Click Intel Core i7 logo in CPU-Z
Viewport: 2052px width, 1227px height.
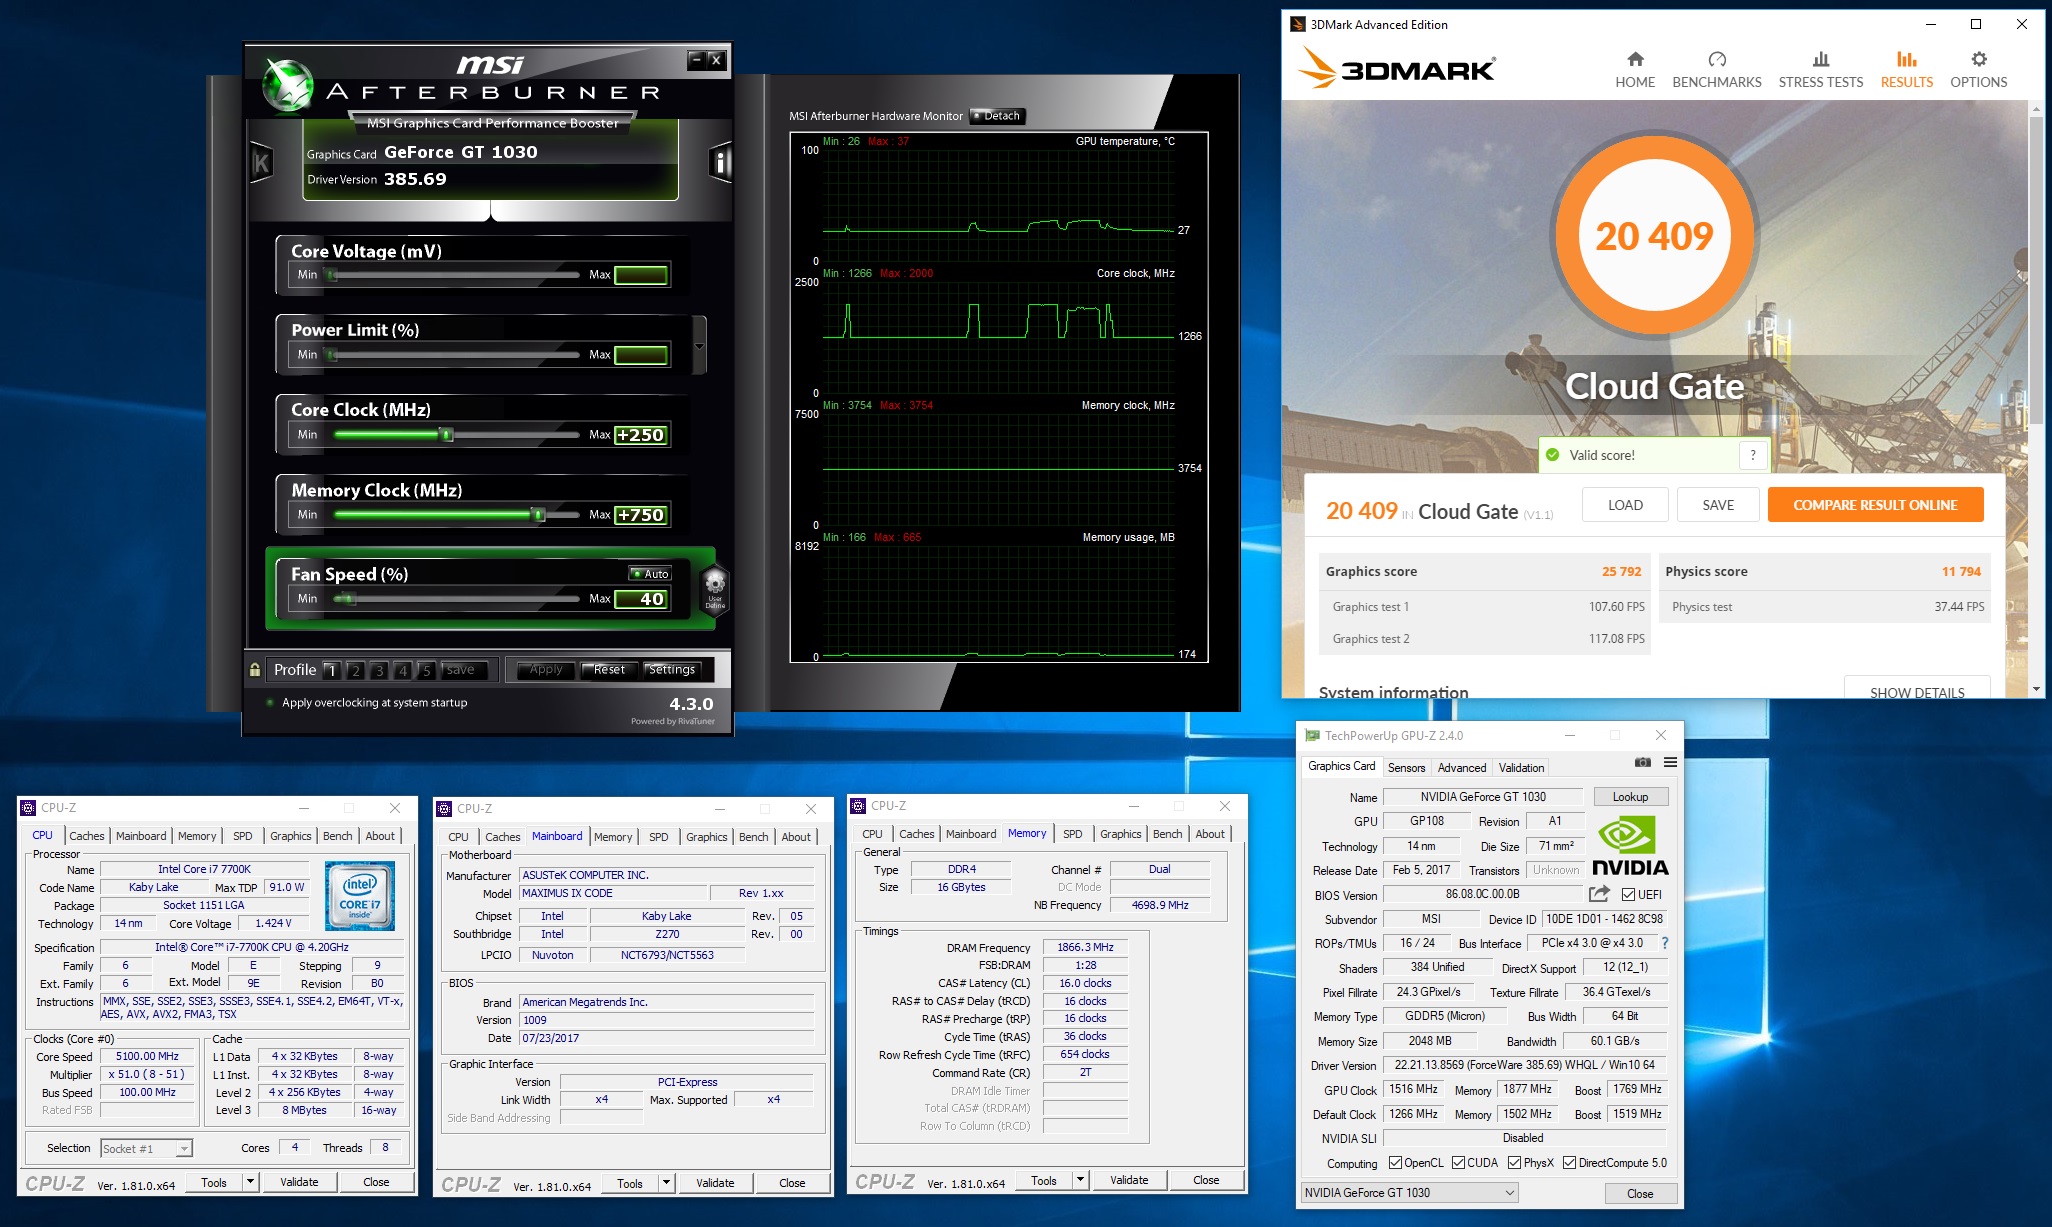(x=360, y=896)
